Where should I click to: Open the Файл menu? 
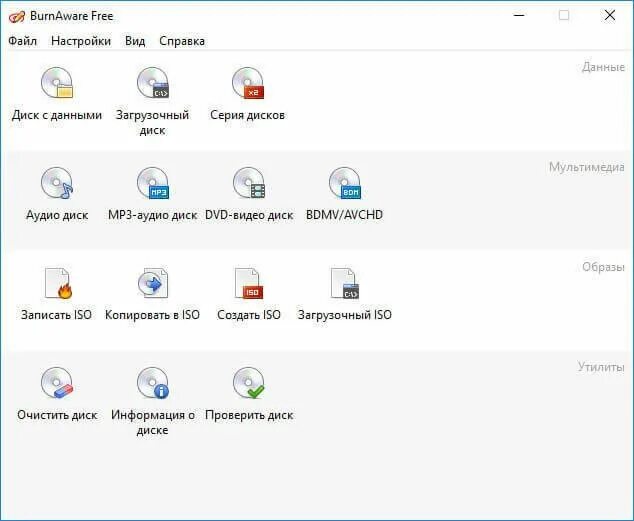pos(23,41)
